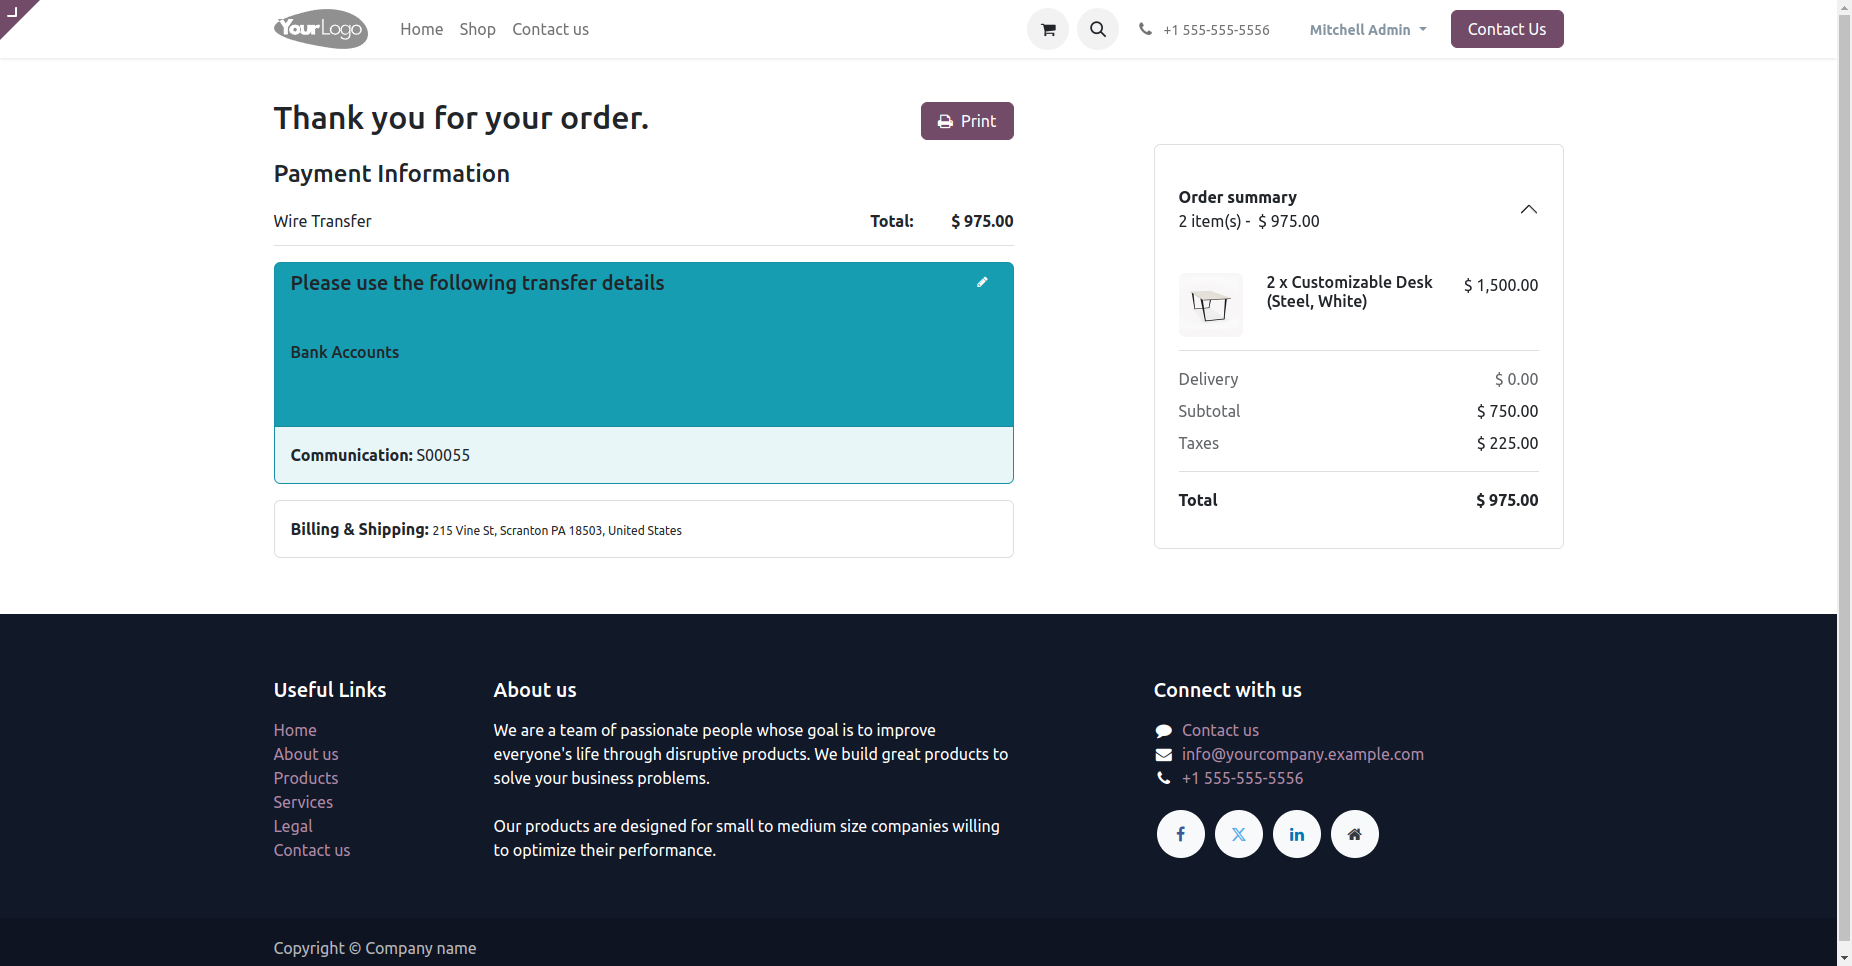
Task: Click the 'Wire Transfer' payment method text
Action: (x=322, y=221)
